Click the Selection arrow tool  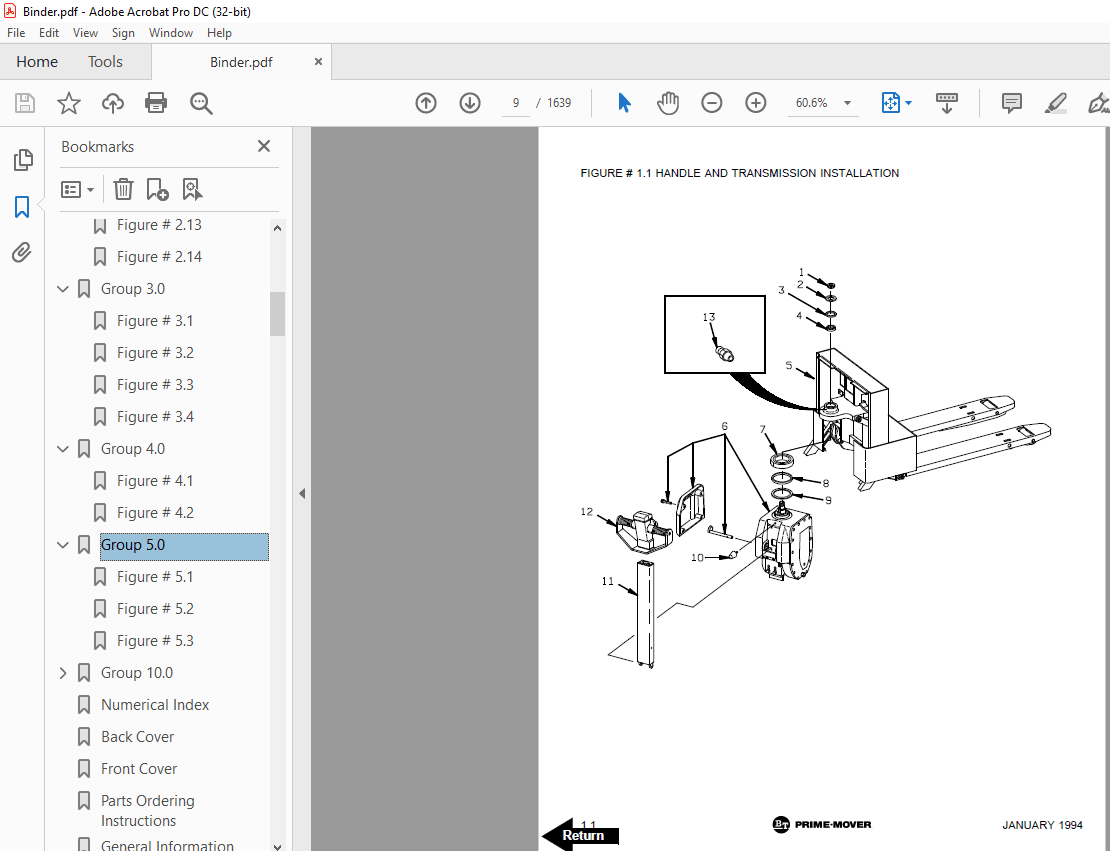pos(623,102)
